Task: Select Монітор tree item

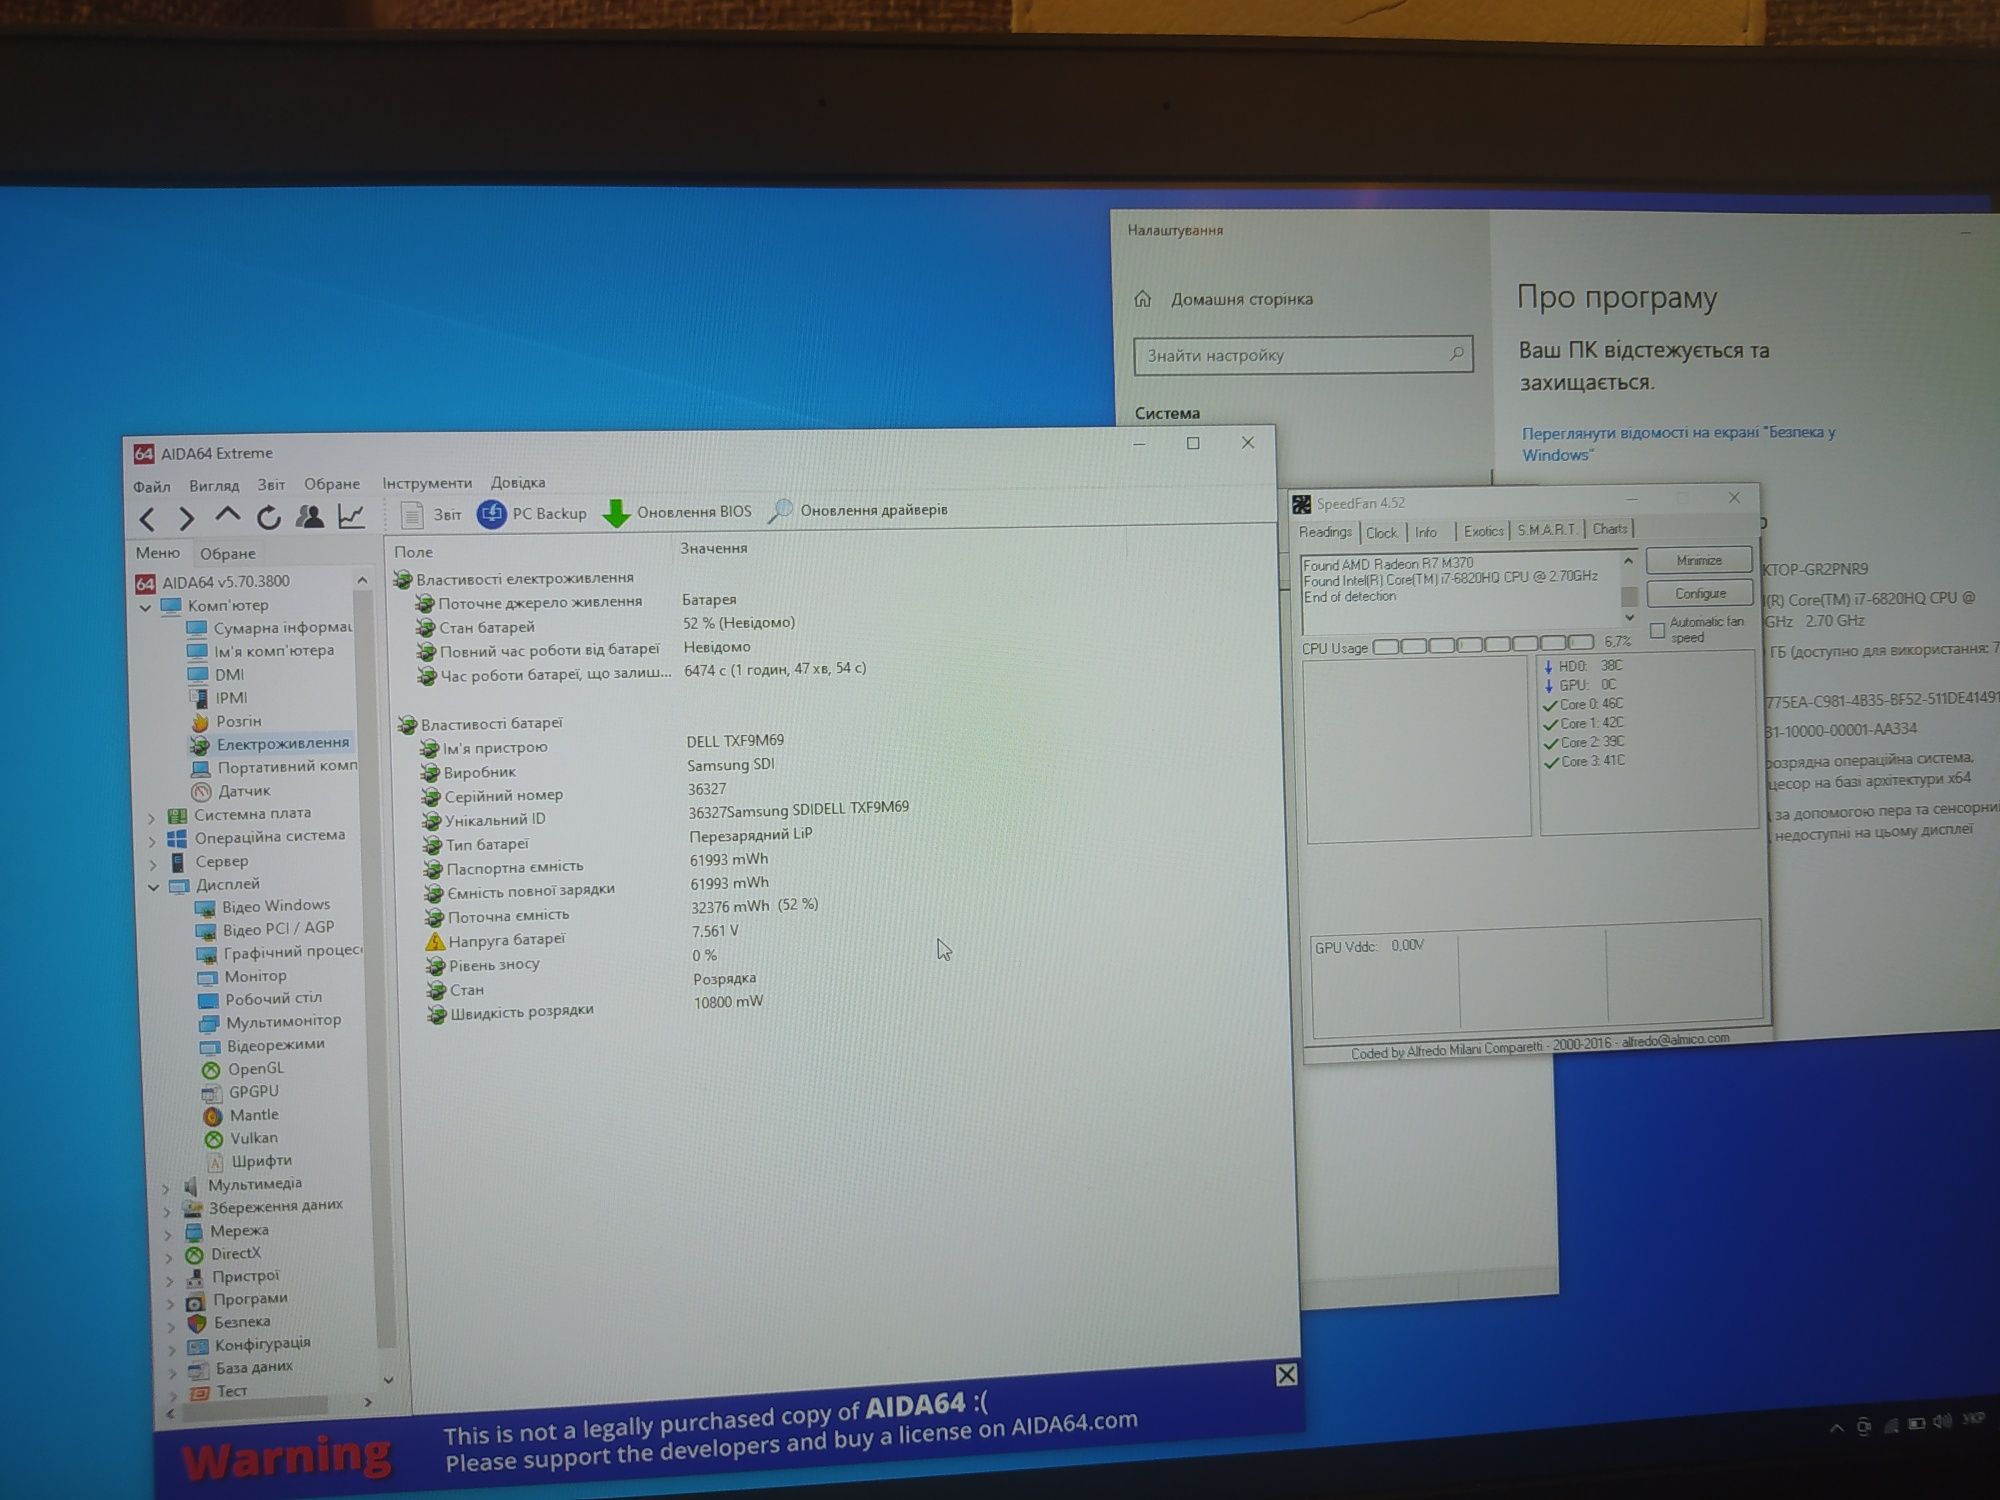Action: coord(243,977)
